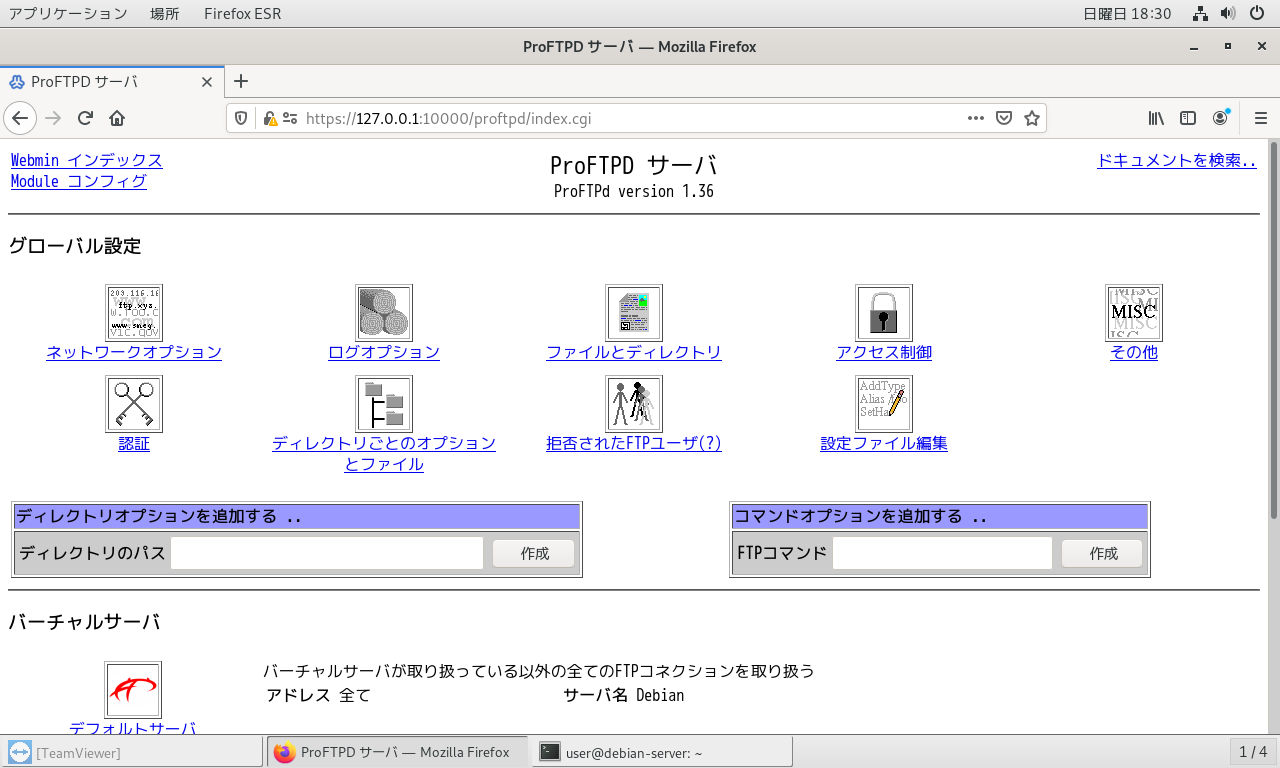The width and height of the screenshot is (1280, 768).
Task: Reload the page with Firefox reload button
Action: (x=85, y=118)
